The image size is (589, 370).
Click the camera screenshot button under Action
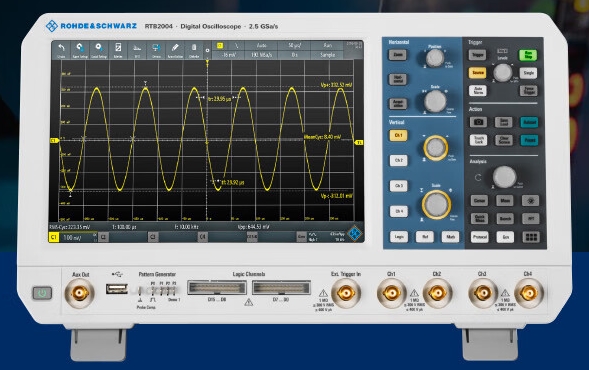pos(478,122)
